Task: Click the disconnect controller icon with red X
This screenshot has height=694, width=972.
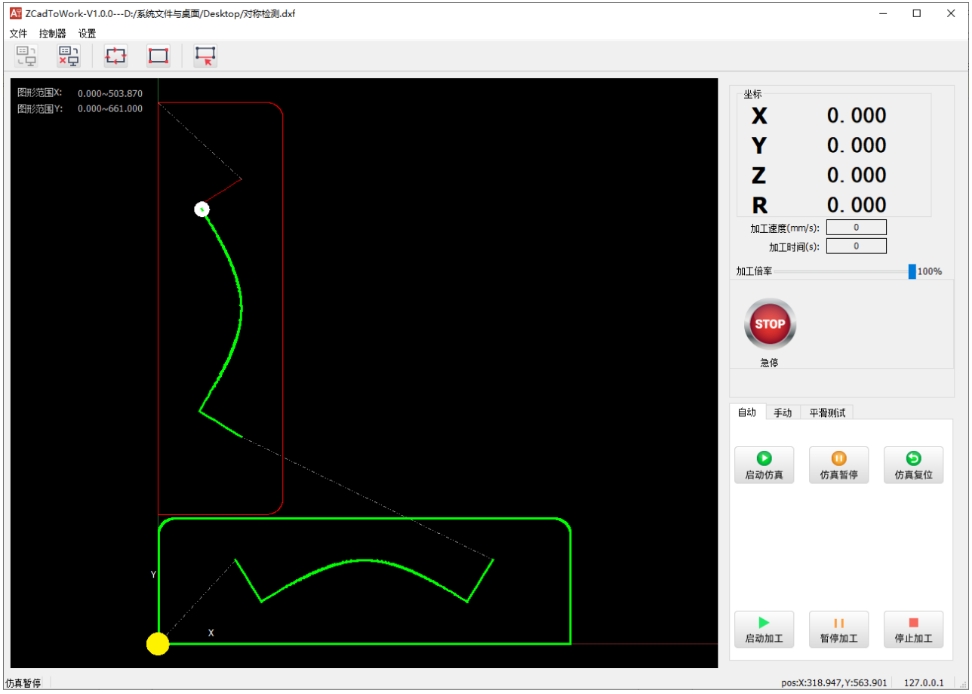Action: (69, 56)
